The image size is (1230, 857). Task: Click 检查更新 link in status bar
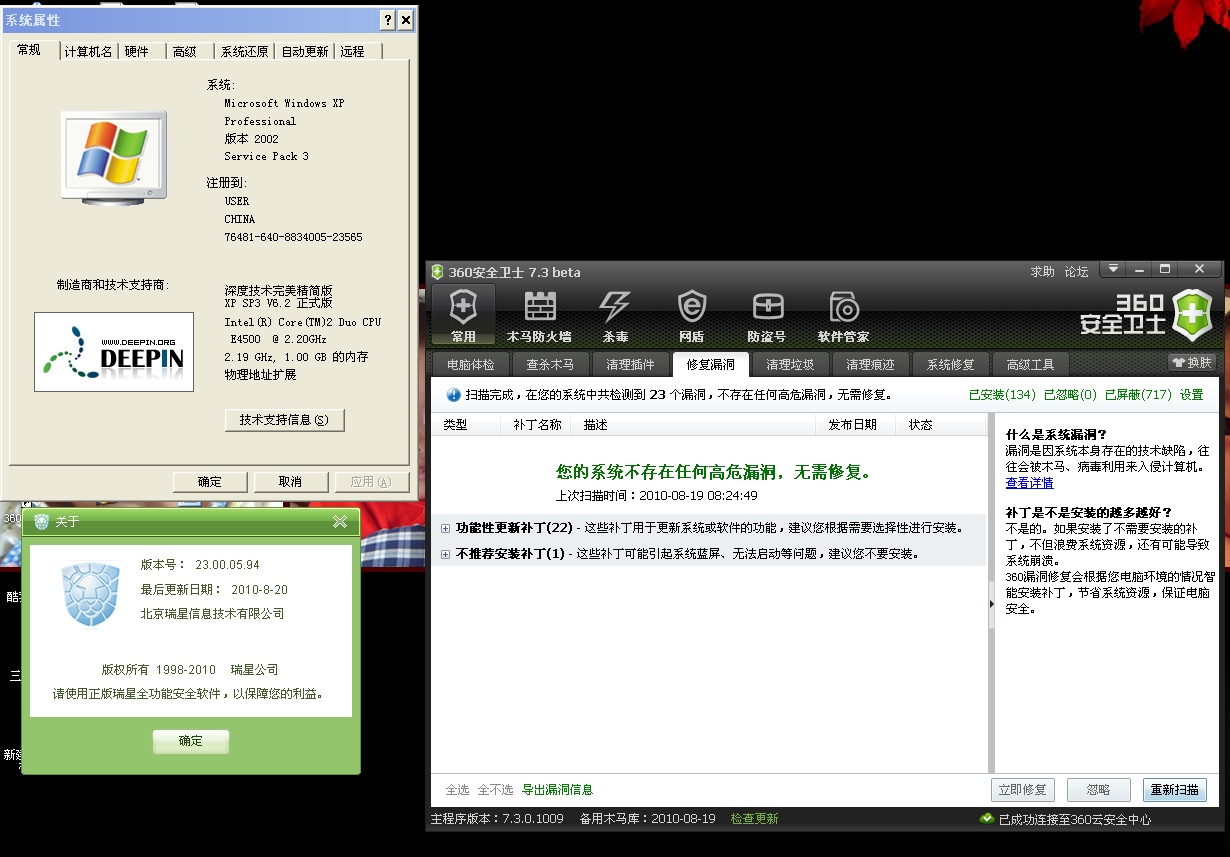[x=754, y=819]
